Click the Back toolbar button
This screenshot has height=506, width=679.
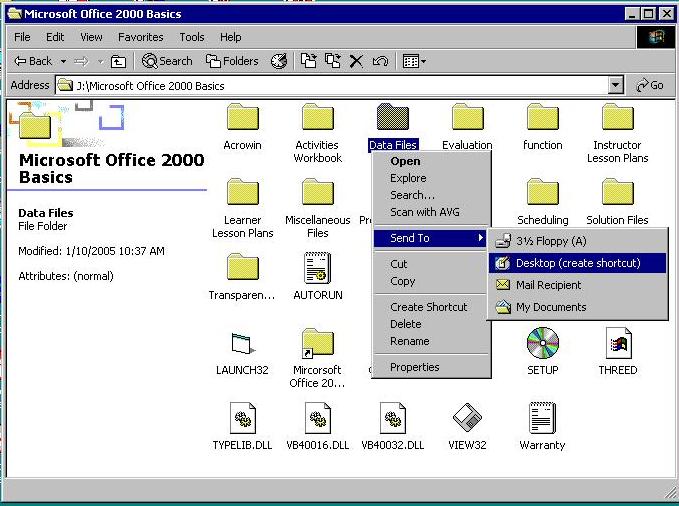33,61
